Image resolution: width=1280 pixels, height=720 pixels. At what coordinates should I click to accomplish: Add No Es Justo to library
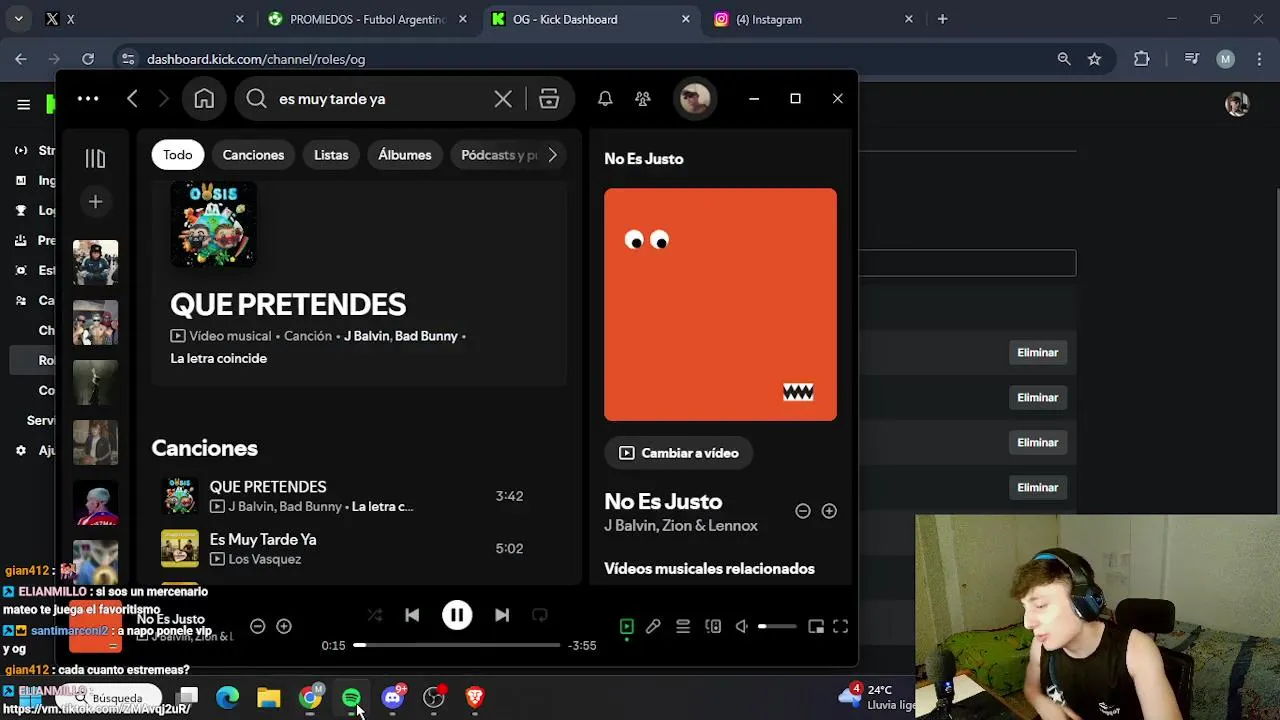click(x=829, y=511)
